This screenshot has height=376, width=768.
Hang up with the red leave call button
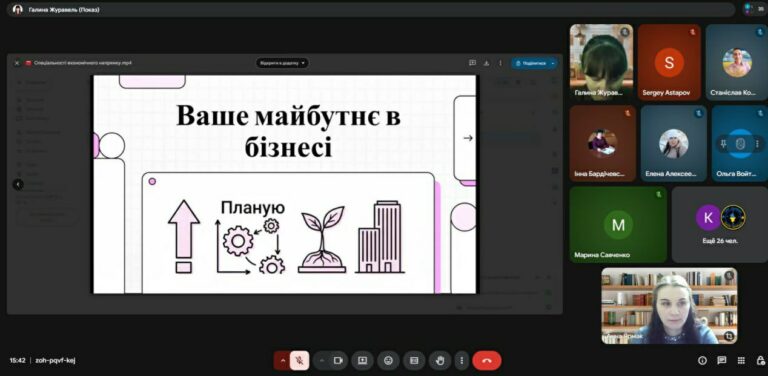pyautogui.click(x=487, y=360)
